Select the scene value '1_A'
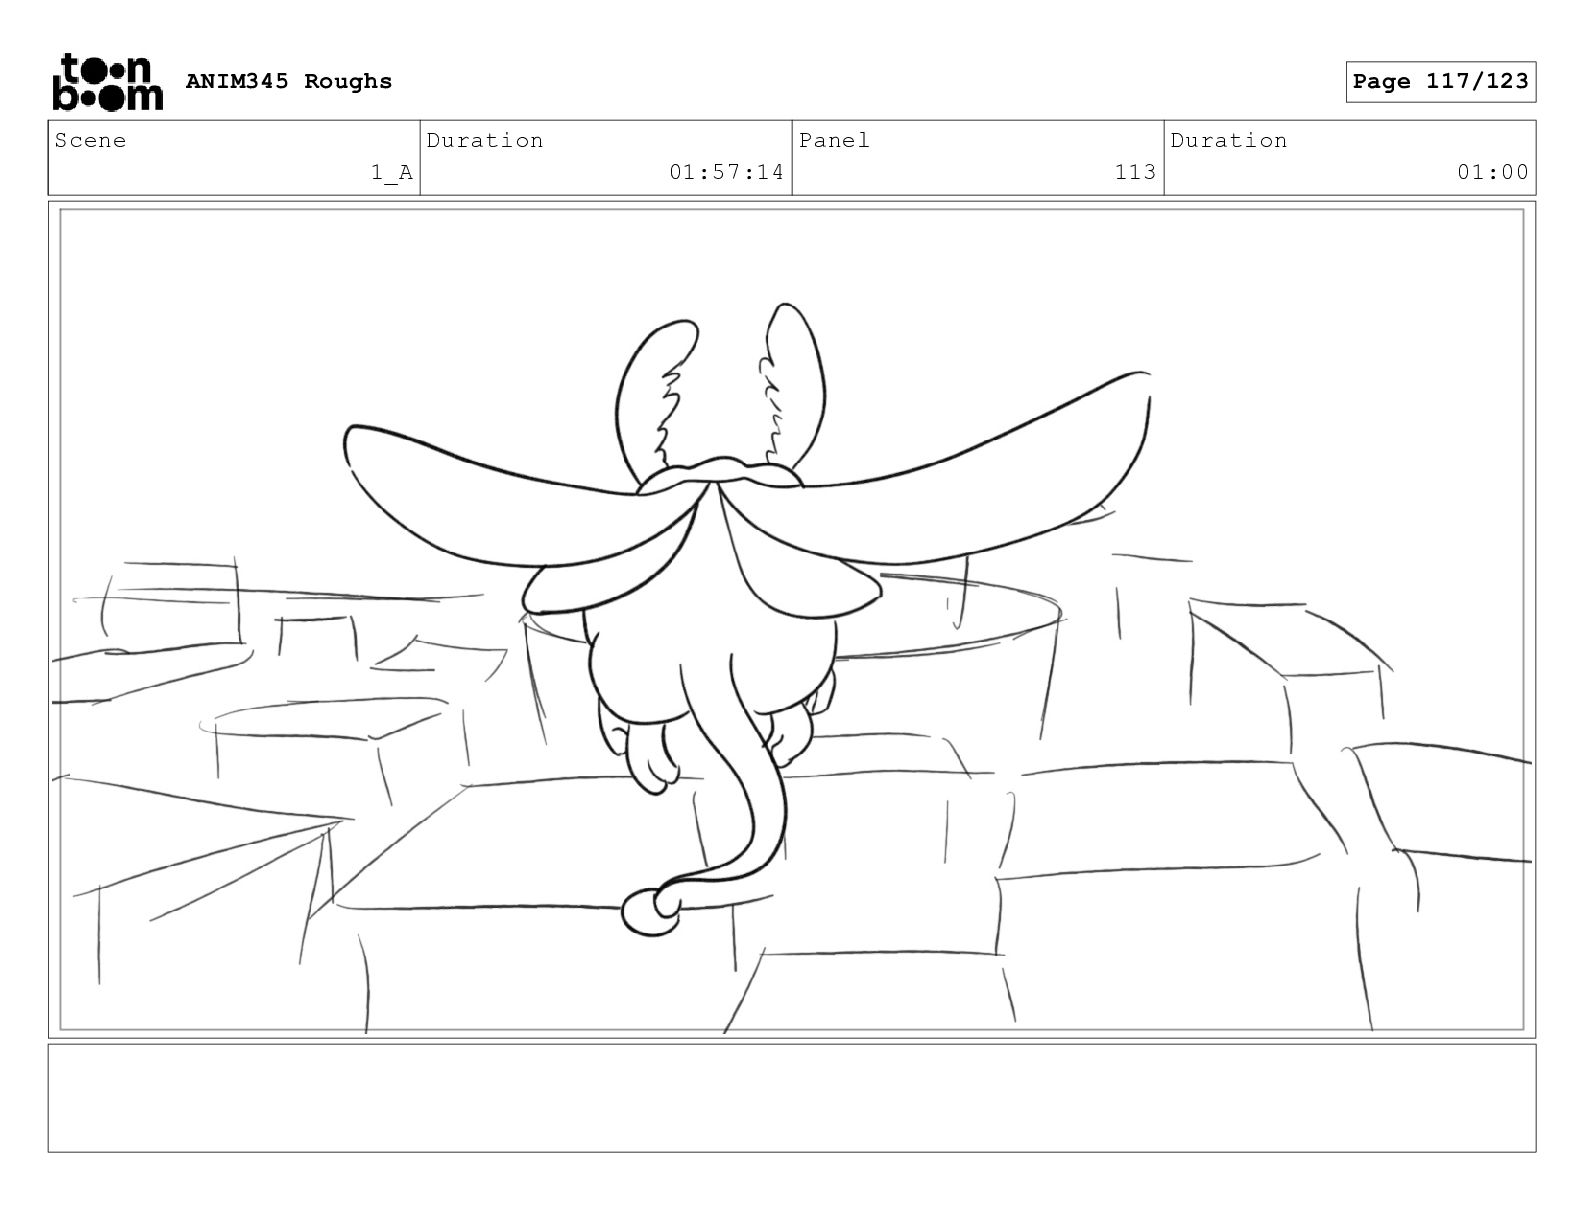Image resolution: width=1584 pixels, height=1224 pixels. click(x=392, y=172)
